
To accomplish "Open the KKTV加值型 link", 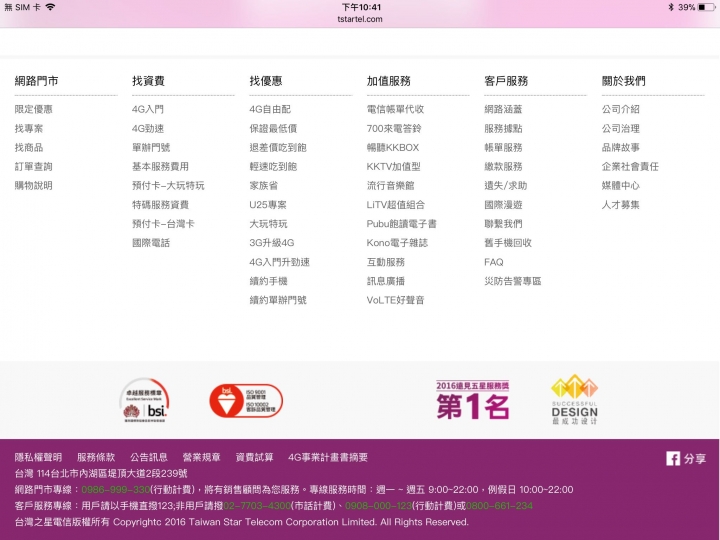I will pyautogui.click(x=394, y=167).
